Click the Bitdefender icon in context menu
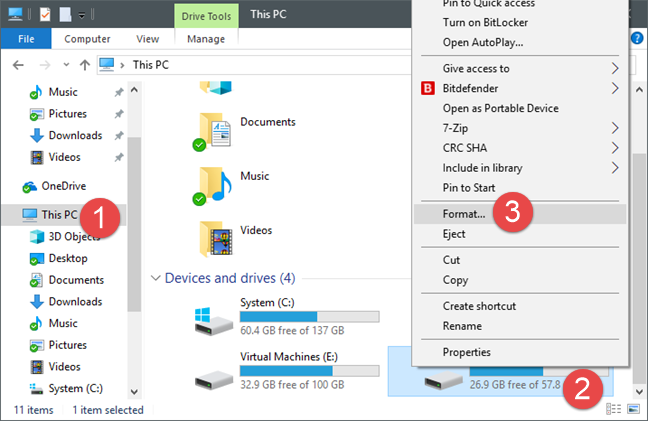 [426, 88]
